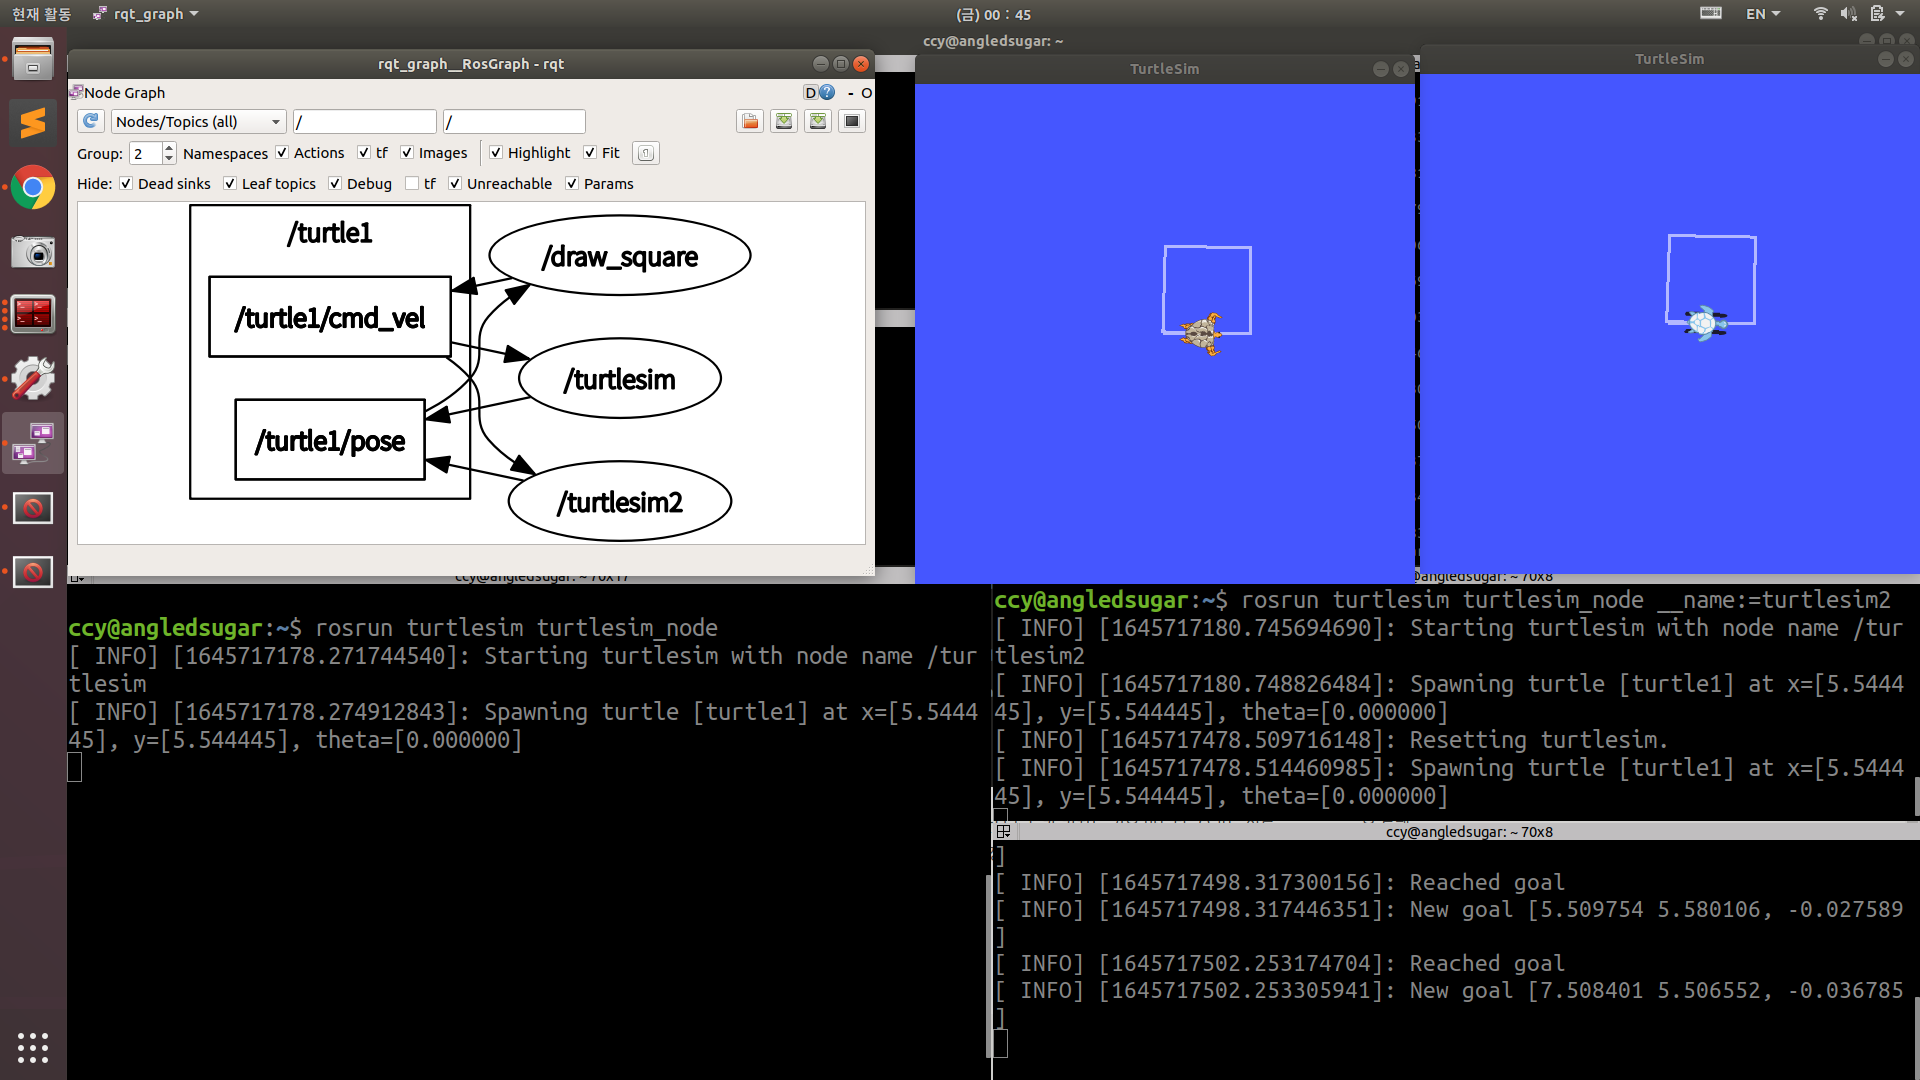
Task: Click the Terminator pane title 'ccy@angledsugar: ~ 70x8'
Action: point(1469,832)
